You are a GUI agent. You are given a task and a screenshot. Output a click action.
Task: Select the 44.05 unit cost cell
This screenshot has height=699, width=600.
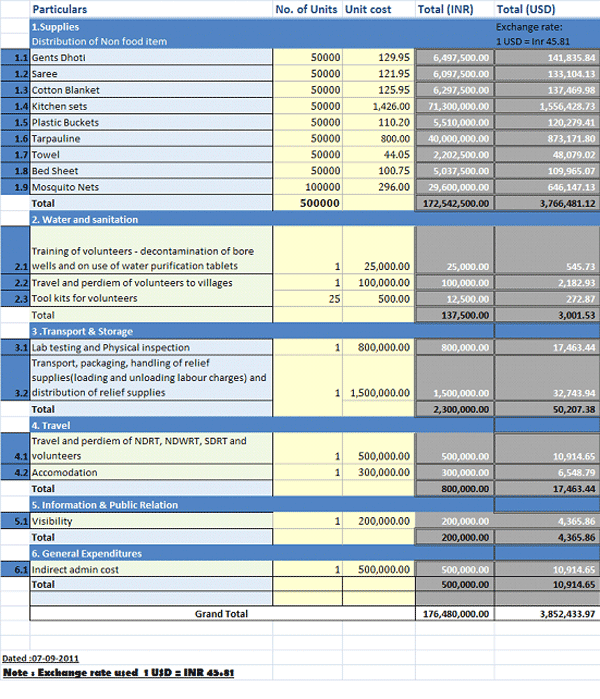click(x=378, y=155)
